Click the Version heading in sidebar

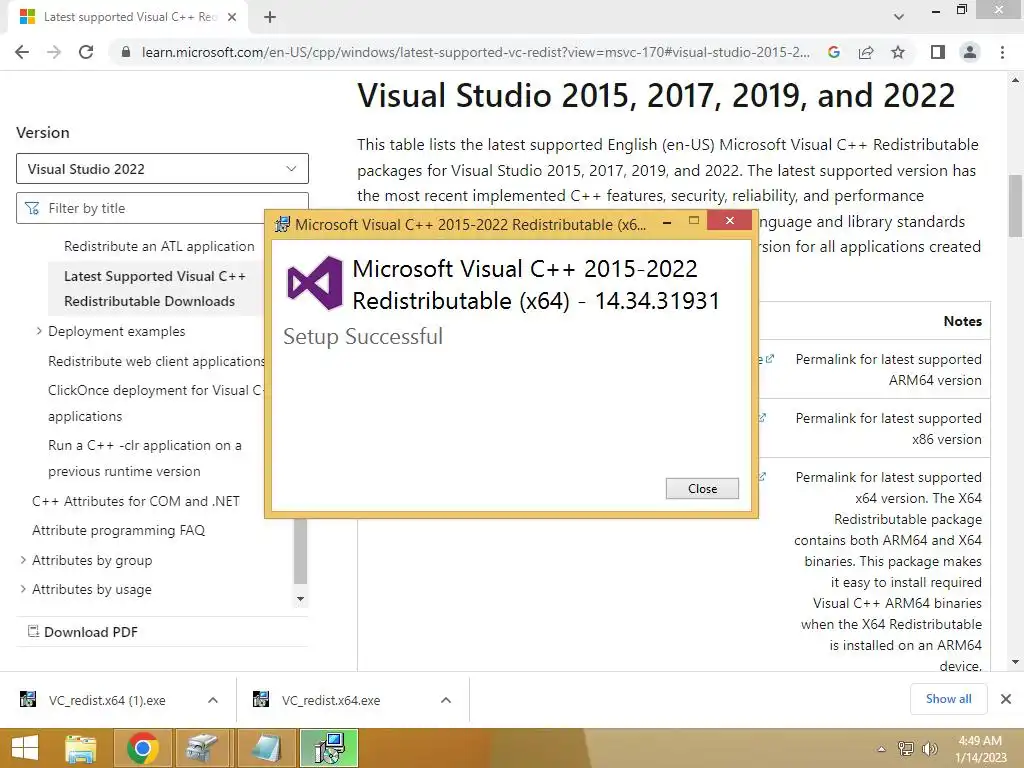(42, 133)
